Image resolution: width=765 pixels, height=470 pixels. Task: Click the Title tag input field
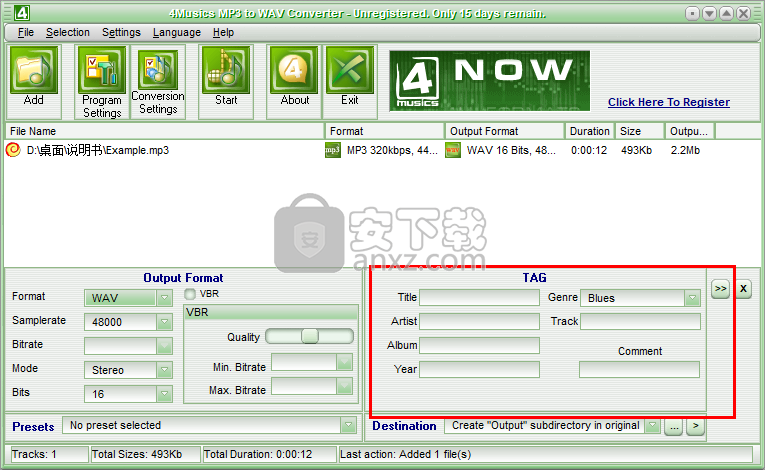[480, 297]
